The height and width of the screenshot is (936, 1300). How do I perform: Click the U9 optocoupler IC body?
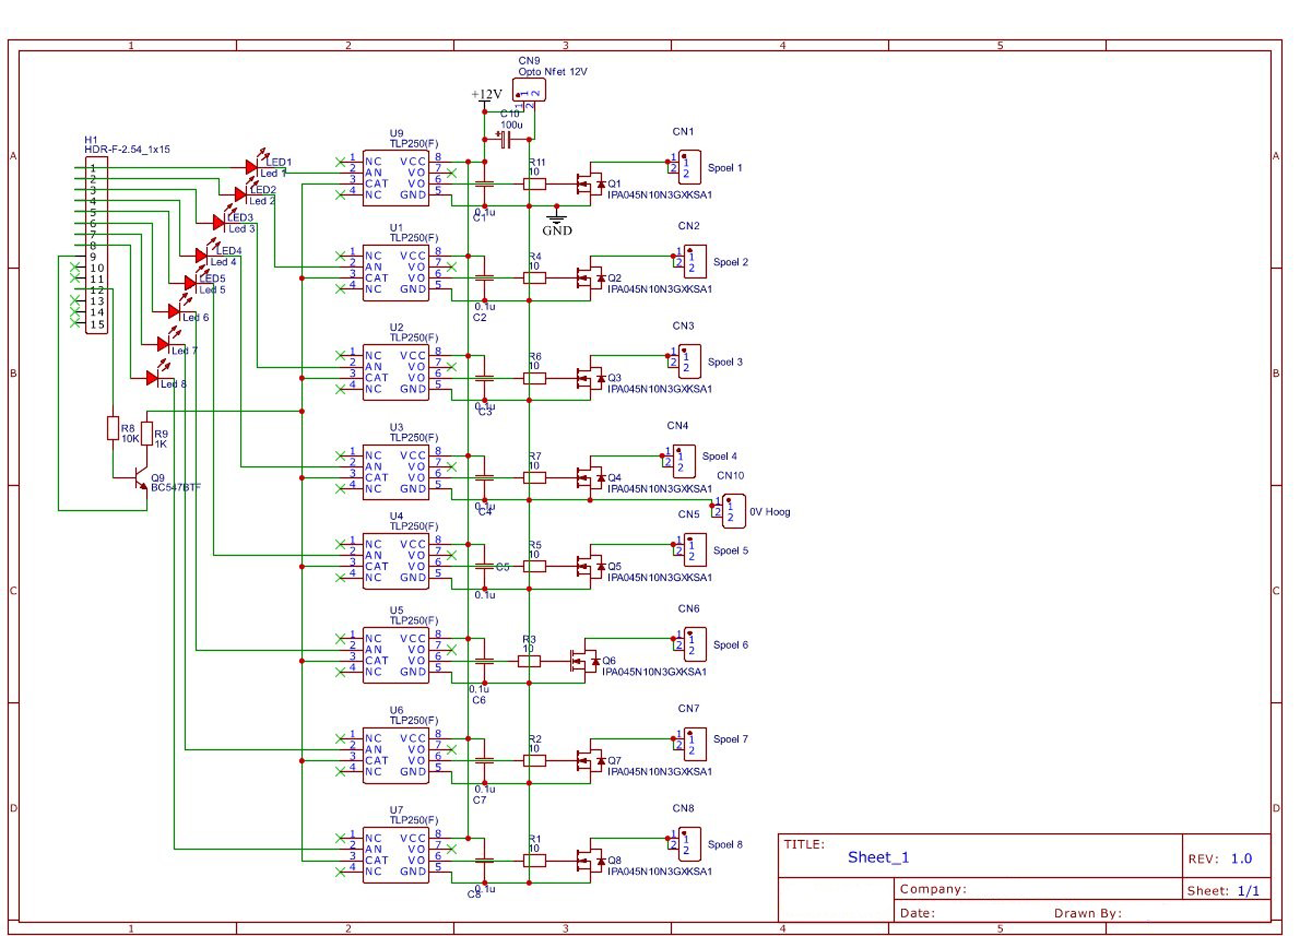[396, 178]
